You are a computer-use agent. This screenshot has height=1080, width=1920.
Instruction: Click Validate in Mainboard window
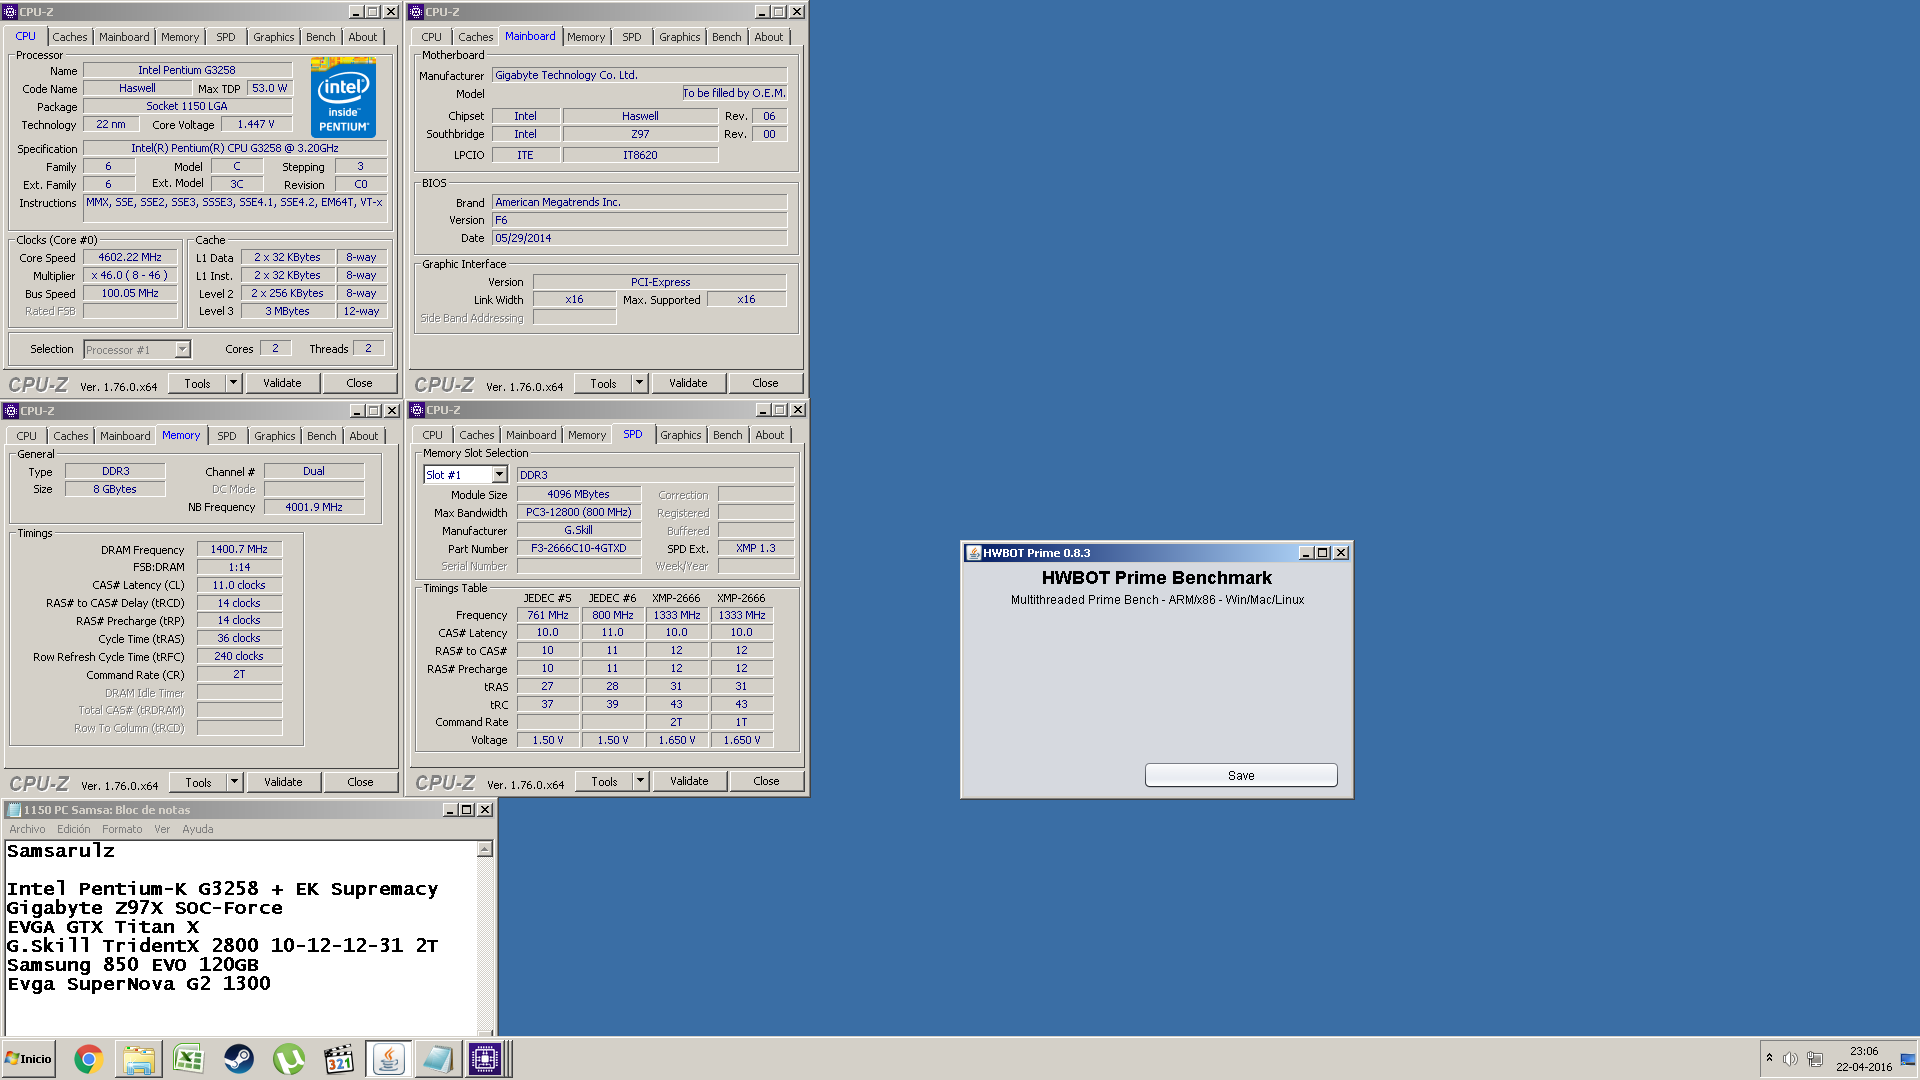click(688, 383)
